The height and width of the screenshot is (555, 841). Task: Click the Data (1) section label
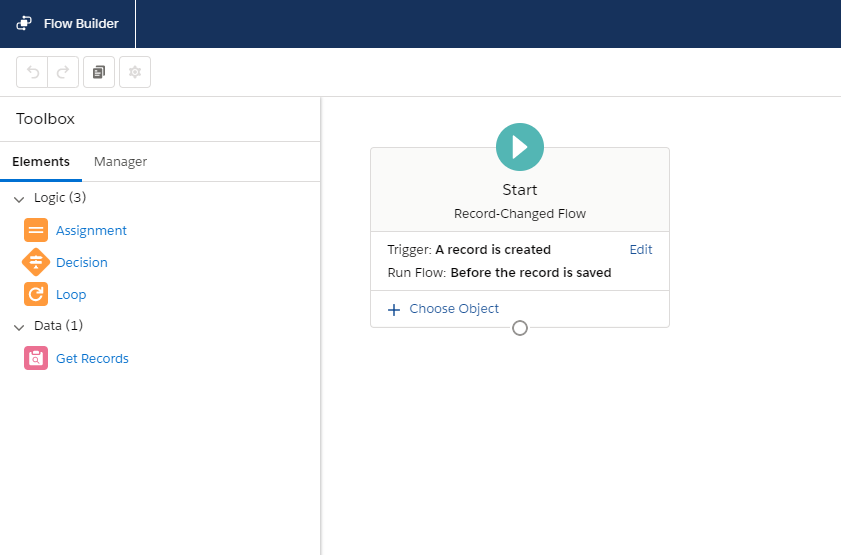[x=58, y=325]
